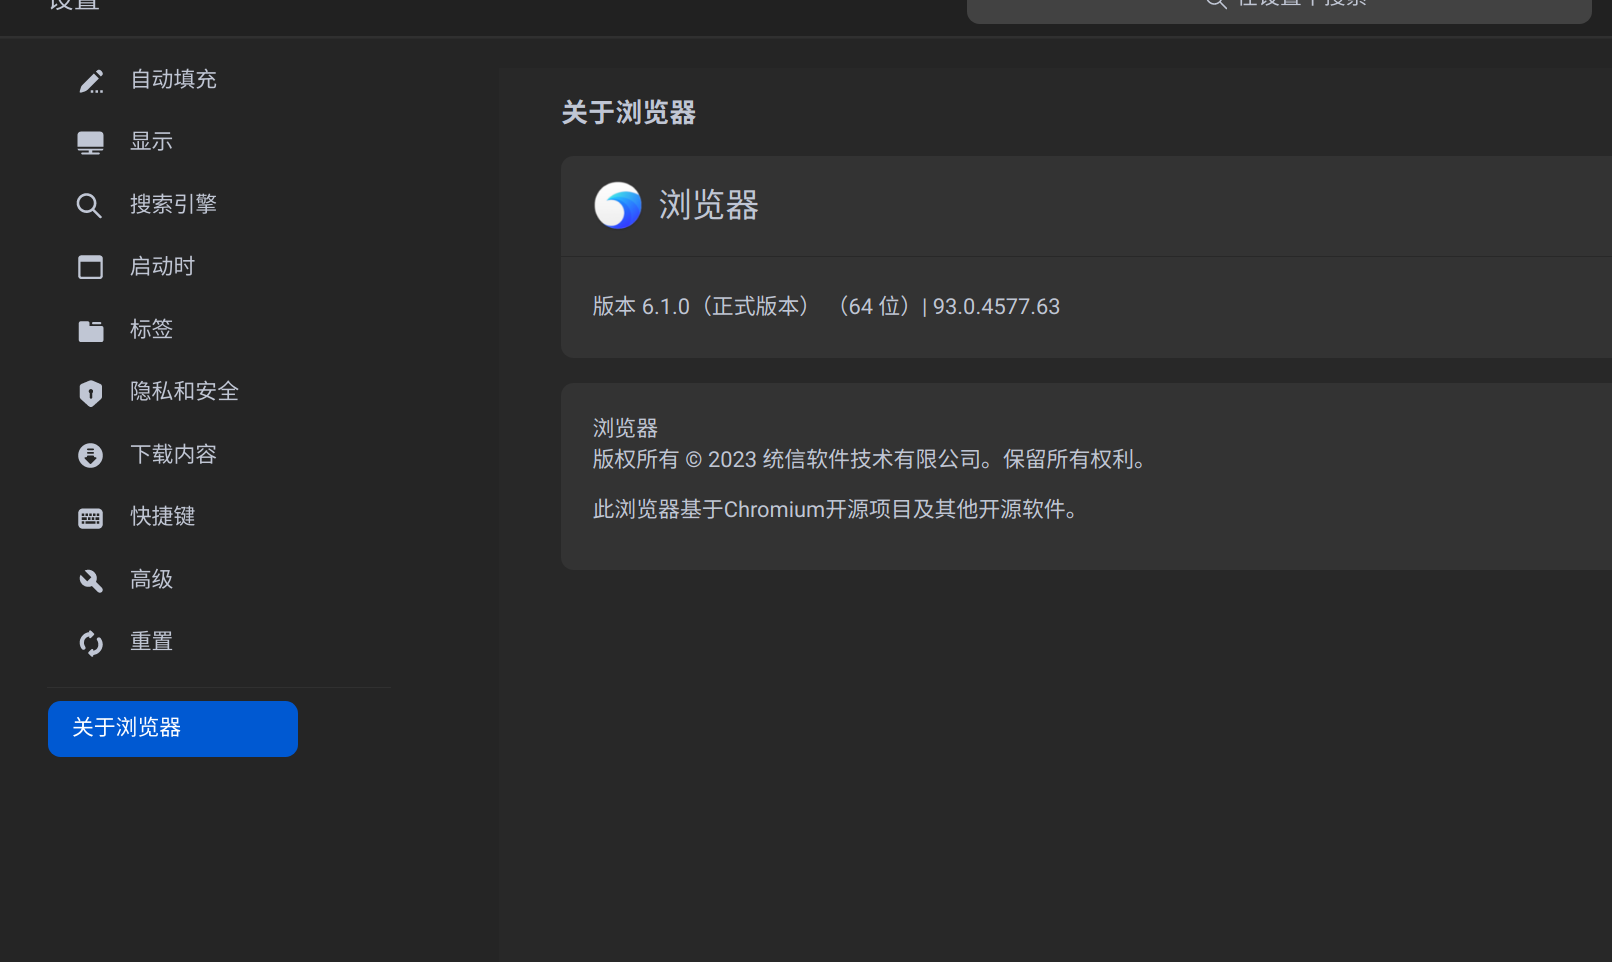
Task: Click the 启动时 window icon
Action: (91, 266)
